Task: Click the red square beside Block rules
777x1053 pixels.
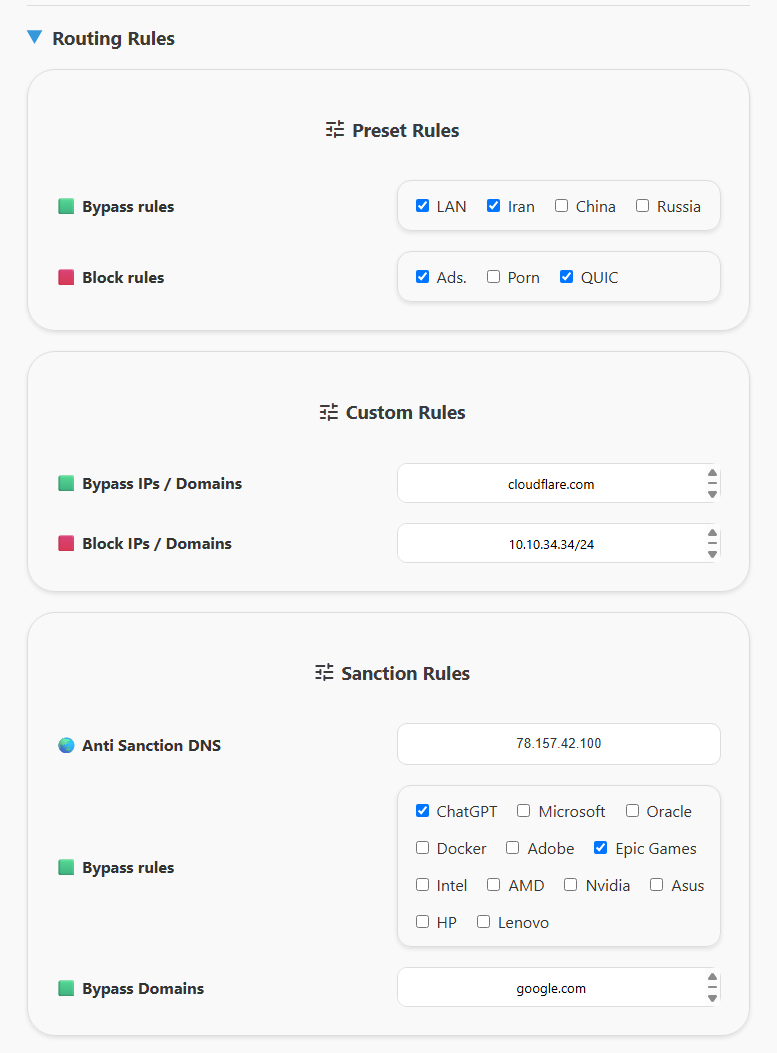Action: coord(65,277)
